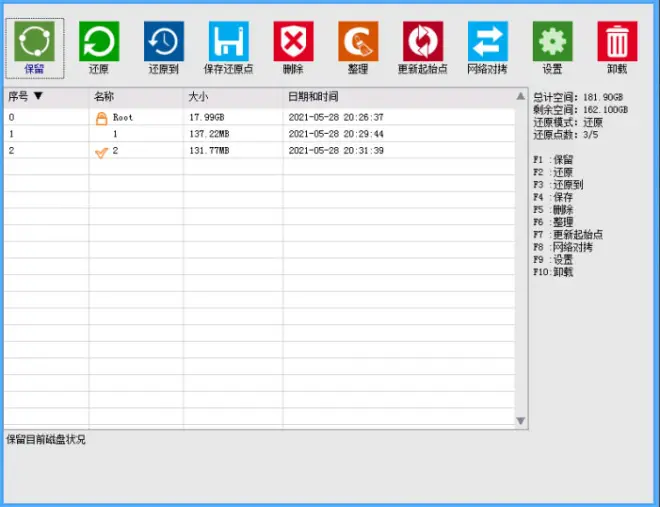Click the scrollbar up arrow
The image size is (660, 507).
click(521, 96)
